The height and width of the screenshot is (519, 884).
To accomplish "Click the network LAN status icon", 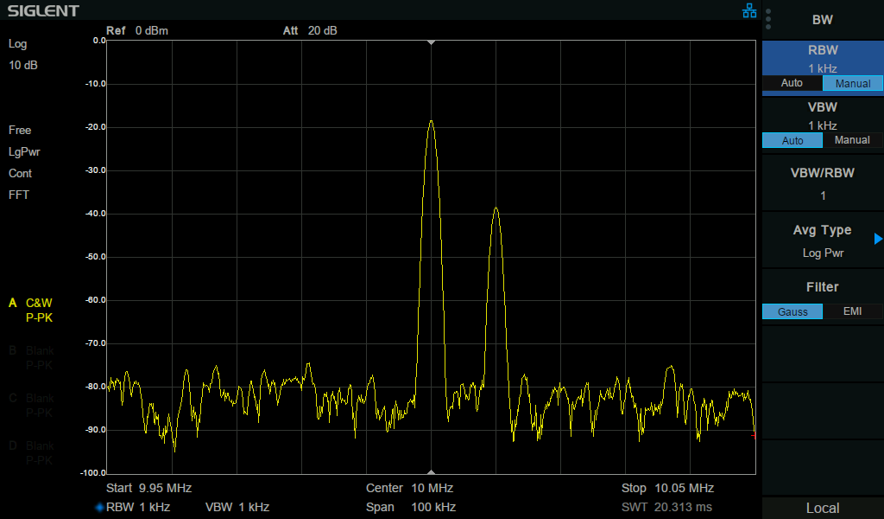I will pyautogui.click(x=749, y=11).
